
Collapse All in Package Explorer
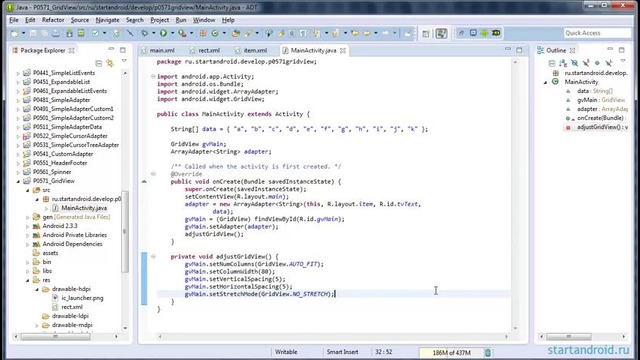pyautogui.click(x=98, y=63)
